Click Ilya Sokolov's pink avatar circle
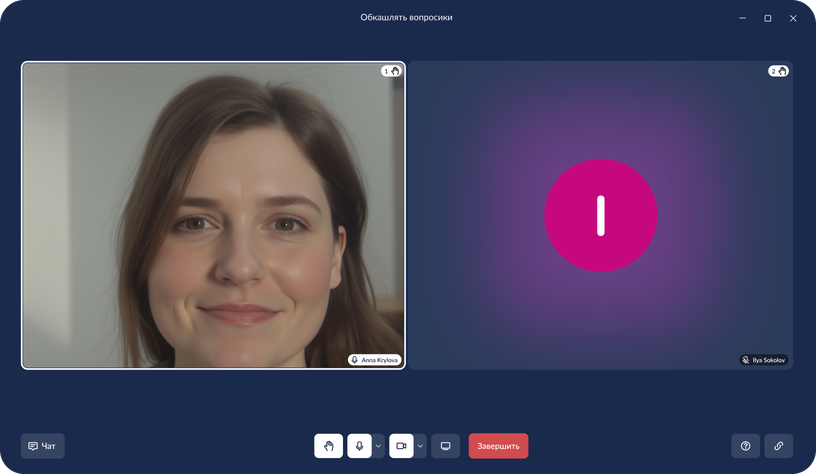The width and height of the screenshot is (816, 474). tap(600, 215)
